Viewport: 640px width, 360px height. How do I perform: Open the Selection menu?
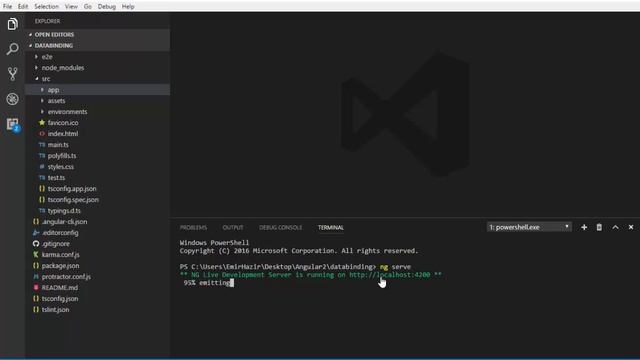(47, 7)
